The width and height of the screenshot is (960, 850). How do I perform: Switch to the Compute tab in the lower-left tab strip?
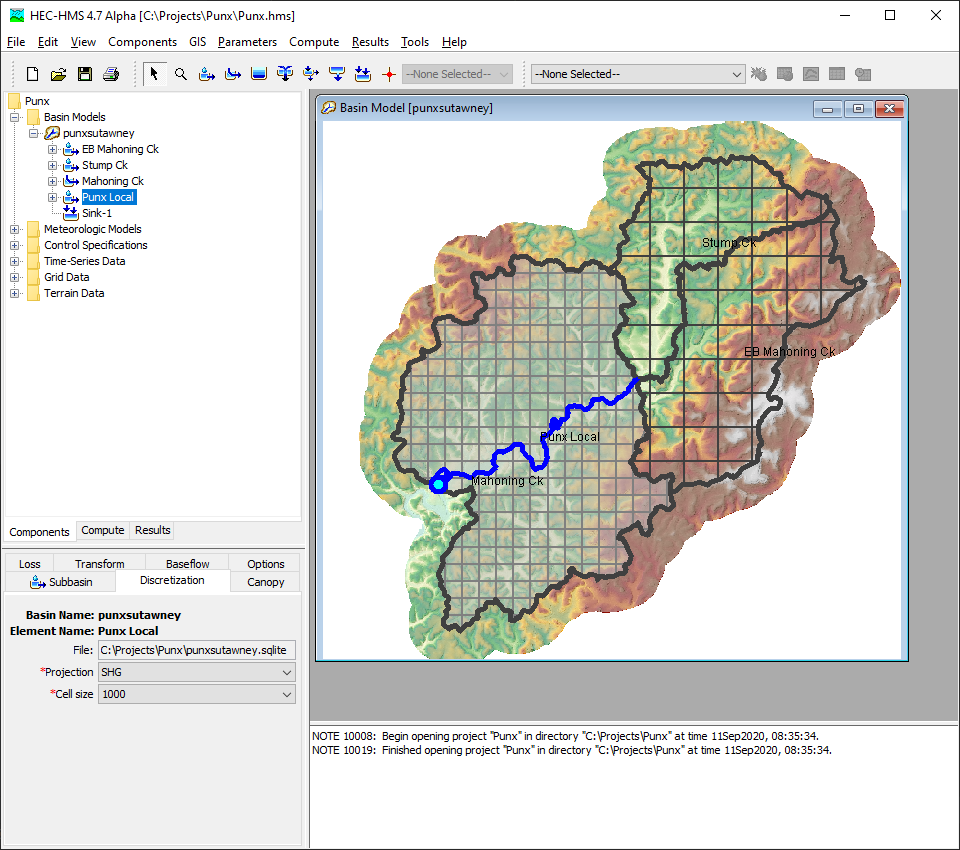click(103, 530)
